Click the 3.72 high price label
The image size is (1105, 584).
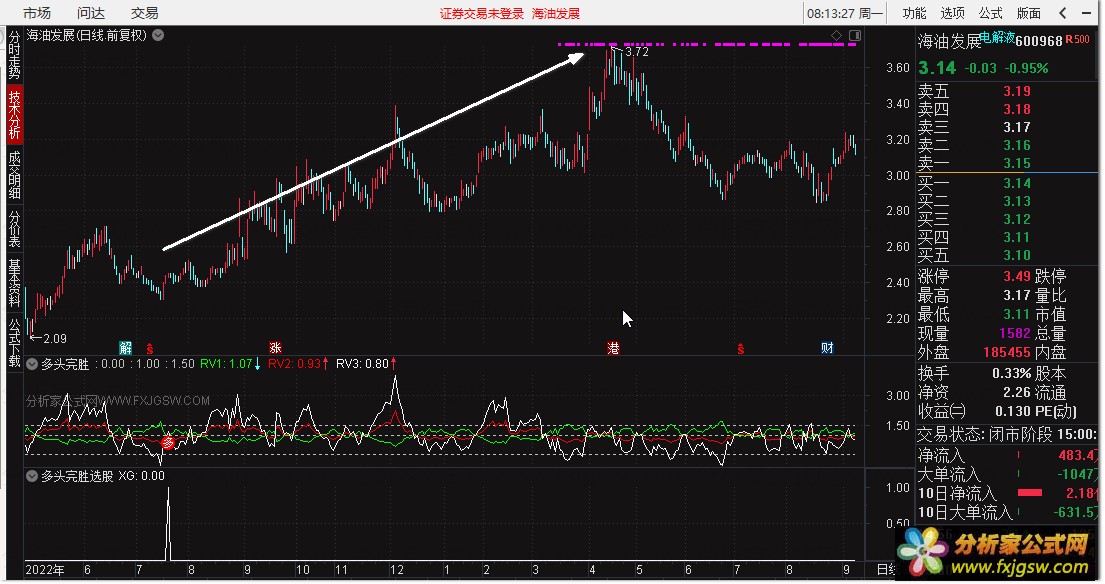636,51
